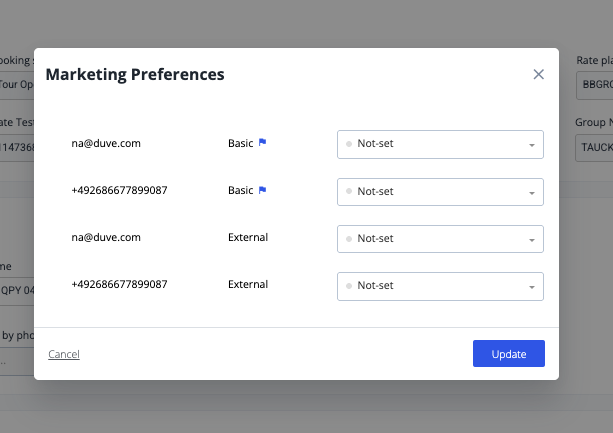This screenshot has width=613, height=433.
Task: Click the Cancel link
Action: (64, 354)
